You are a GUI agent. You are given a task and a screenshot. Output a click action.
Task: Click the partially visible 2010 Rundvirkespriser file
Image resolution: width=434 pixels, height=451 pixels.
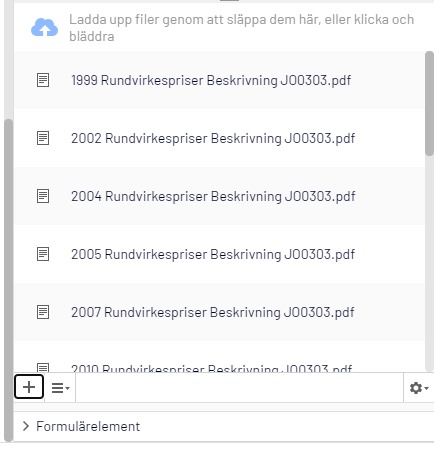tap(211, 368)
